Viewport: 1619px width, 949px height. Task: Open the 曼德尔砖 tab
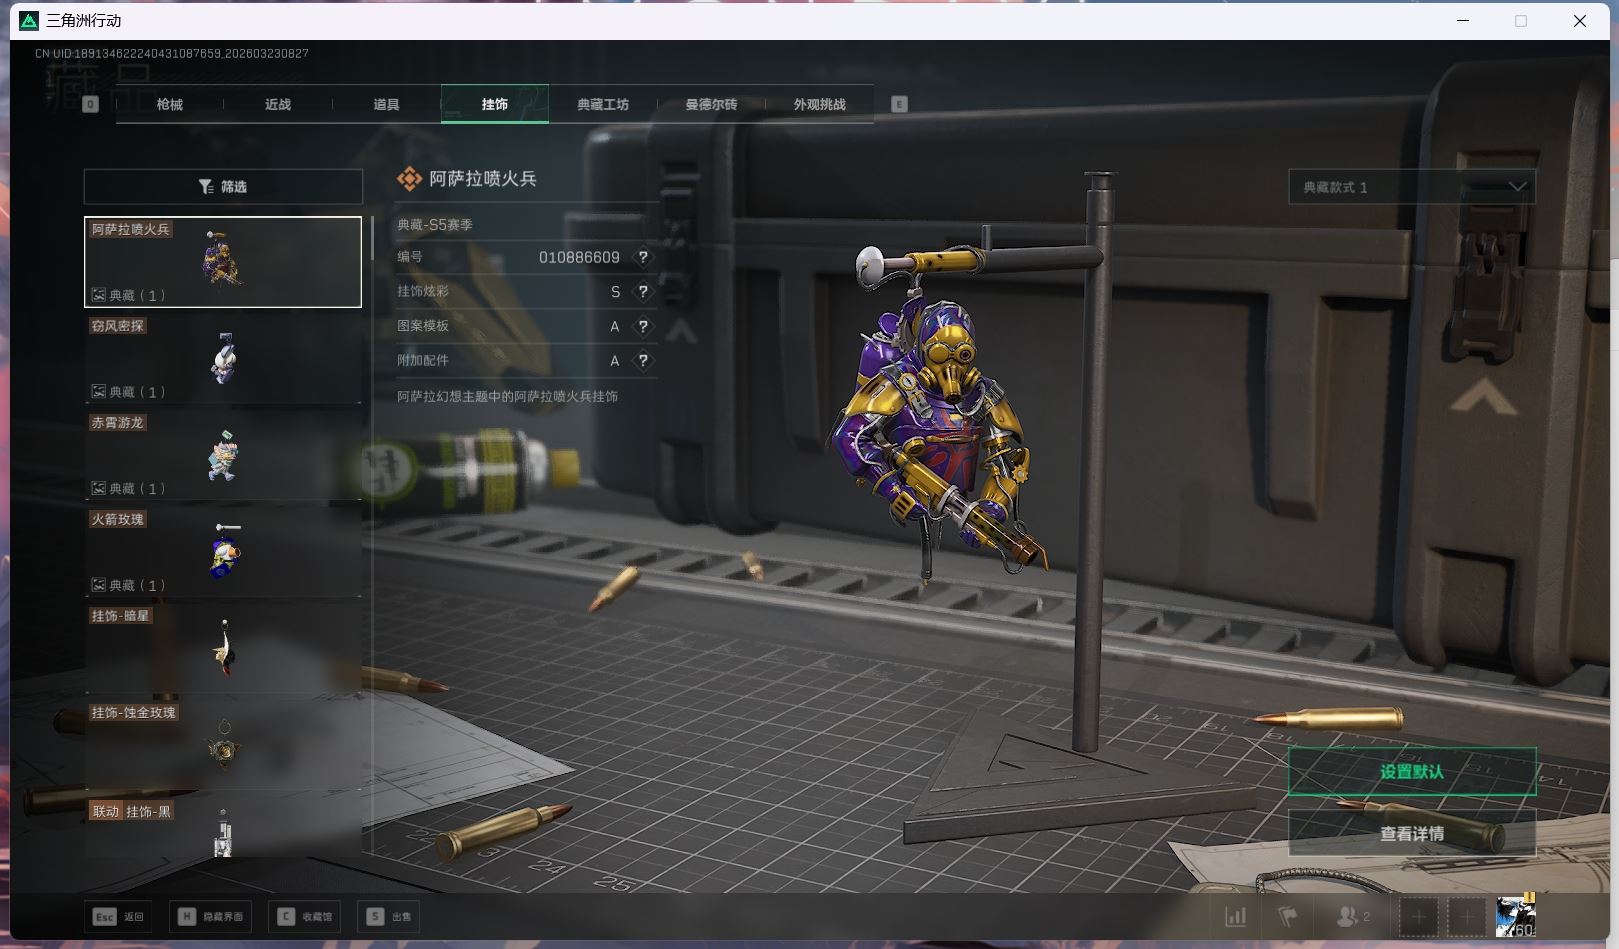(711, 104)
